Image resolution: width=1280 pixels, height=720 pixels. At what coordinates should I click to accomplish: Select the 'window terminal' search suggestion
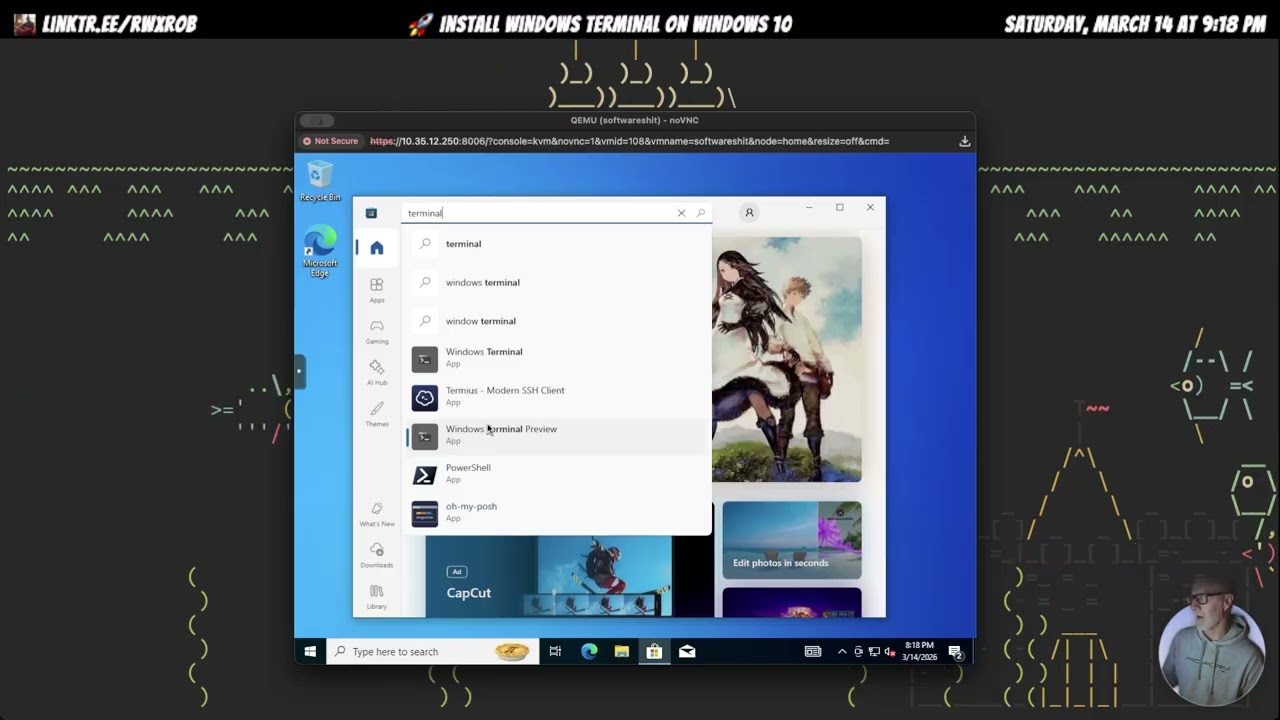pos(558,321)
